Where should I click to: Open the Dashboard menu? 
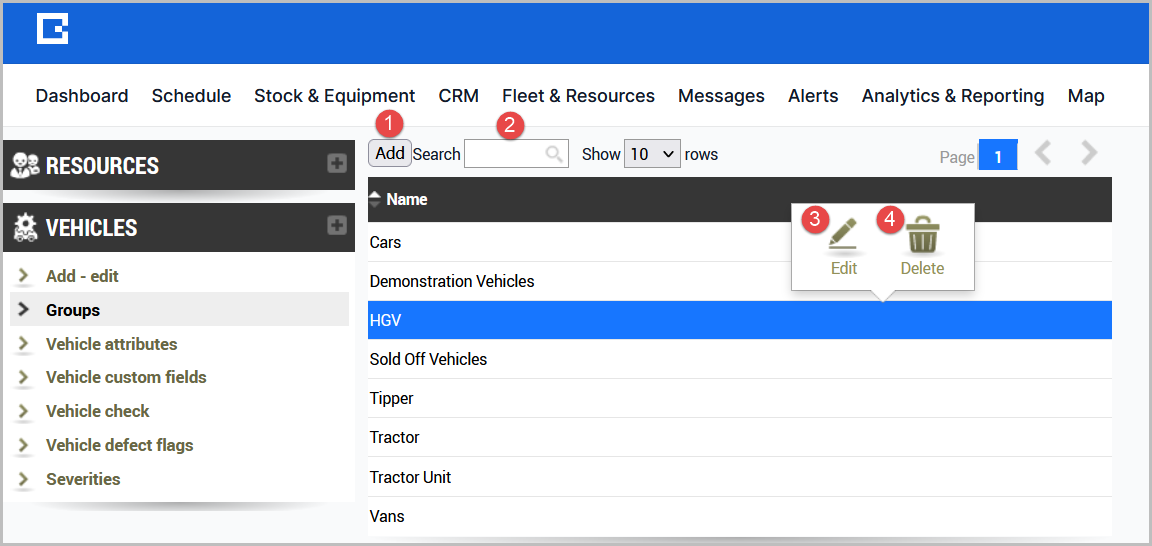pyautogui.click(x=82, y=96)
